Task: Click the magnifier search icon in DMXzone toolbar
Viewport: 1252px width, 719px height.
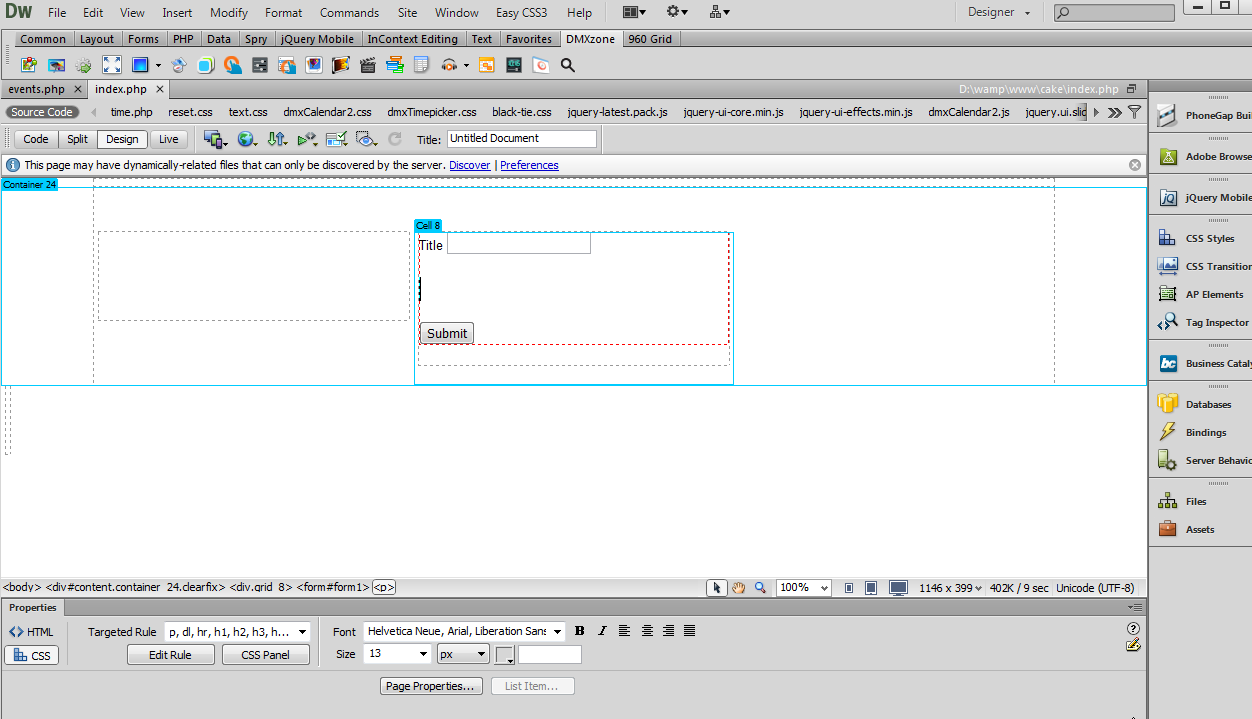Action: point(568,65)
